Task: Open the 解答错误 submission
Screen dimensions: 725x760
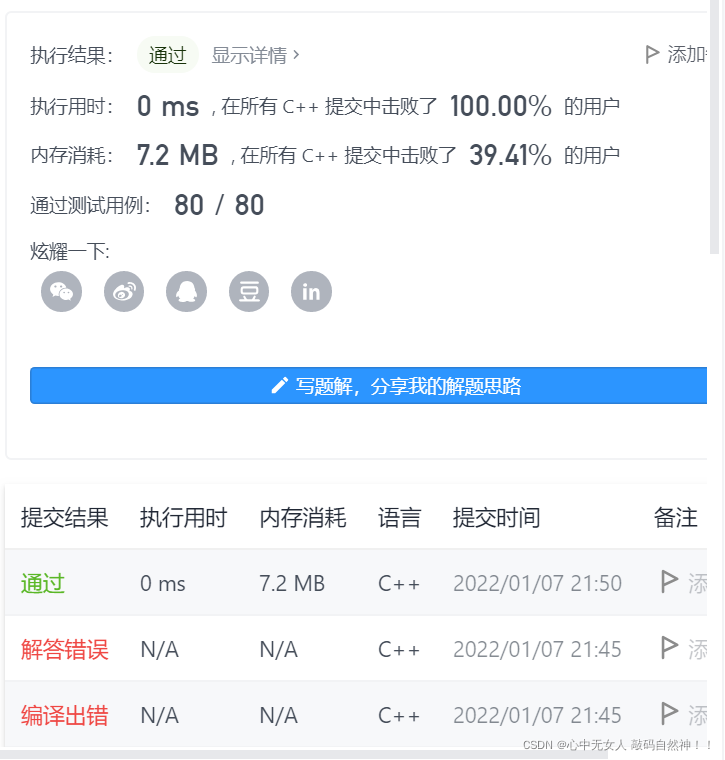Action: point(64,649)
